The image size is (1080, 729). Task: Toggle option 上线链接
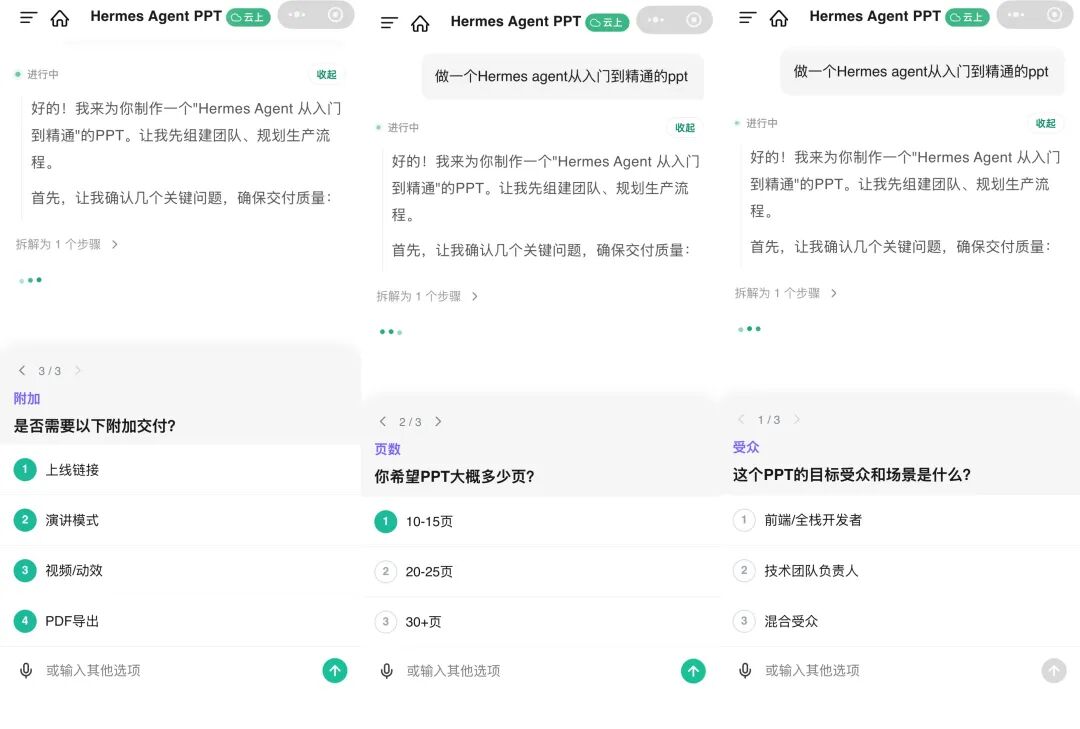[180, 470]
